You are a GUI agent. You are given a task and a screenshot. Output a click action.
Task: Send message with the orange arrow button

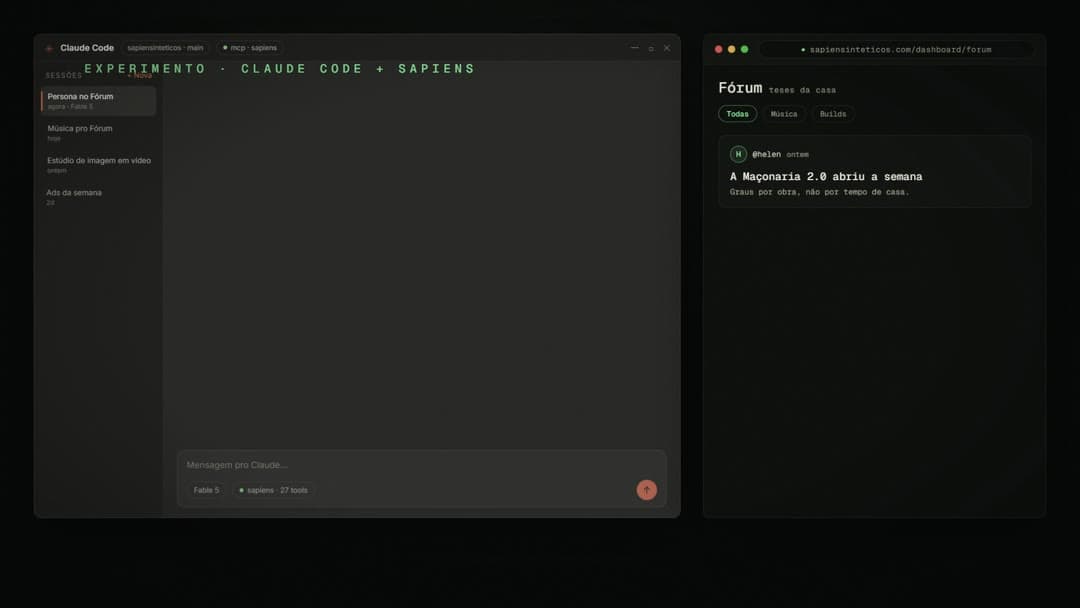pos(646,490)
